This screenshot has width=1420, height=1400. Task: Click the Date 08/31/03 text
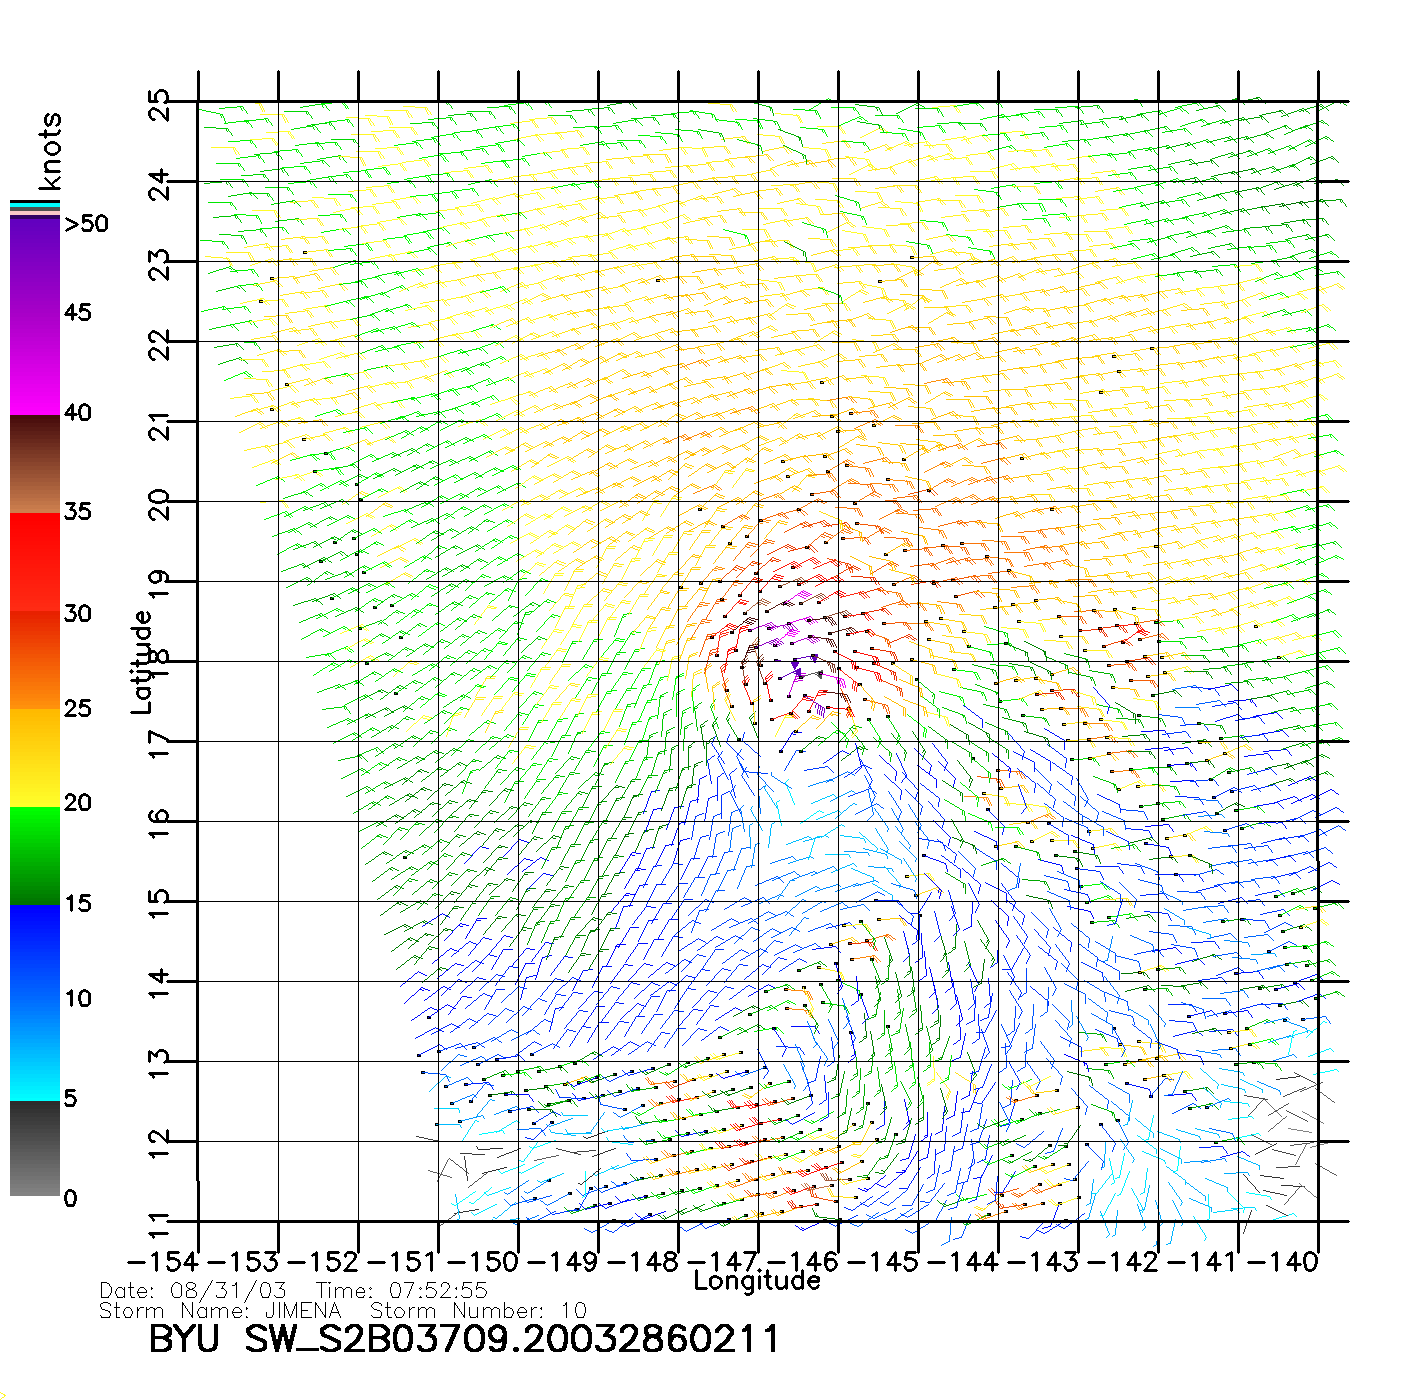[x=193, y=1291]
